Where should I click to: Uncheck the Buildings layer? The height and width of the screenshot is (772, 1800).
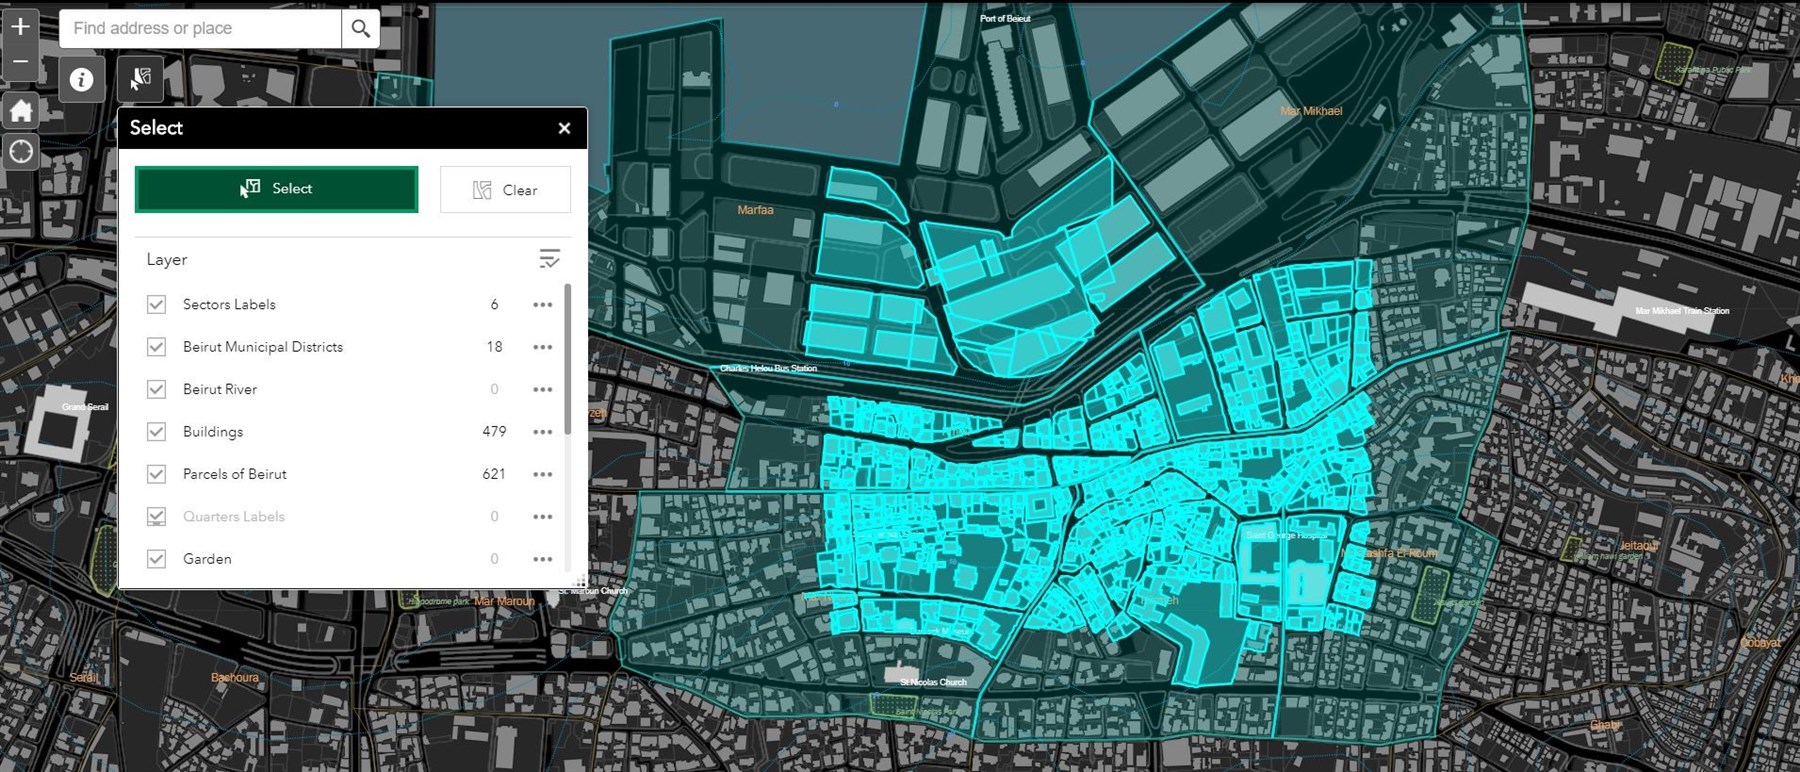point(156,432)
